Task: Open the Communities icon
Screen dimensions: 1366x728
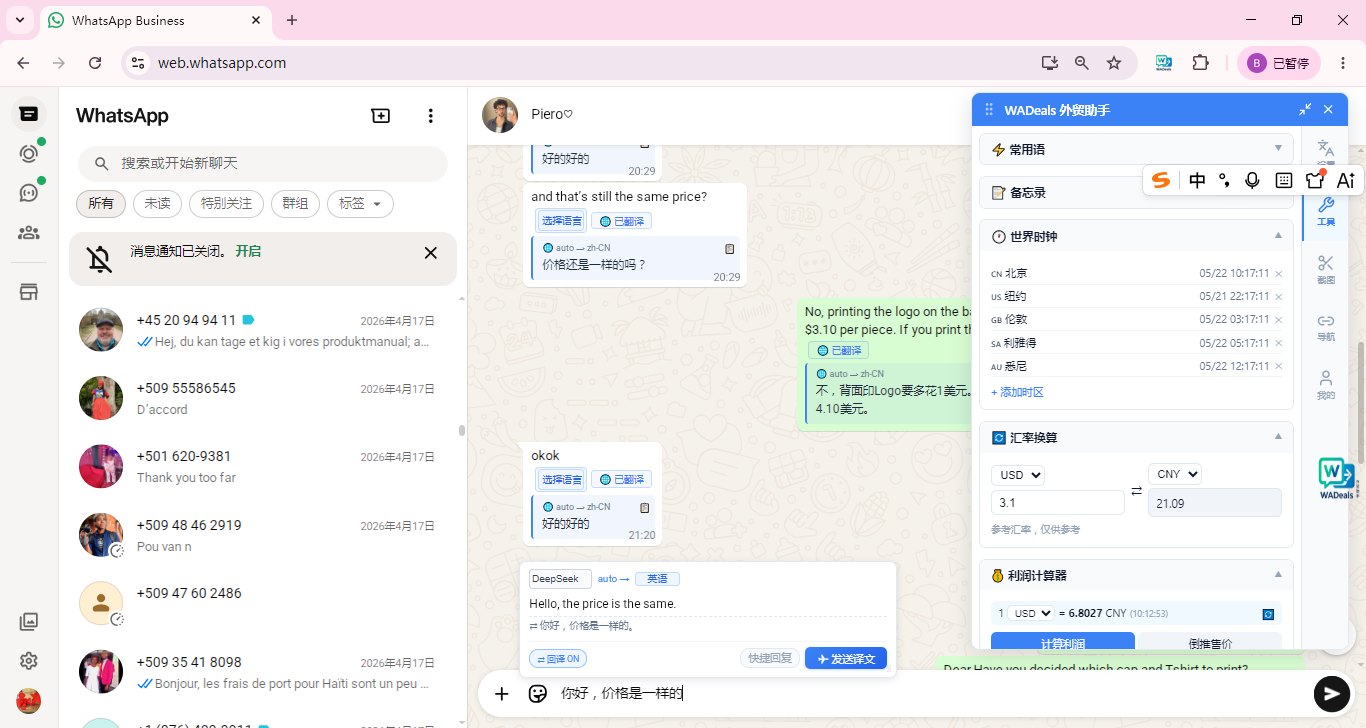Action: (29, 233)
